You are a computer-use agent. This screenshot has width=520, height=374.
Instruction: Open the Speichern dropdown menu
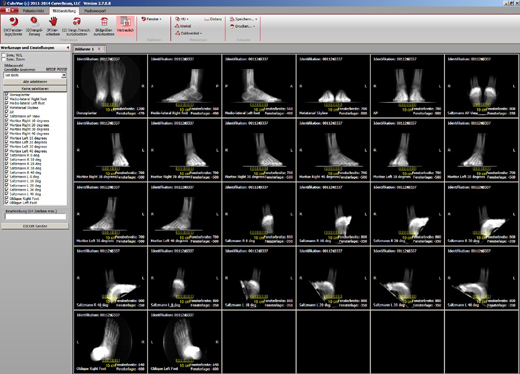(x=244, y=19)
